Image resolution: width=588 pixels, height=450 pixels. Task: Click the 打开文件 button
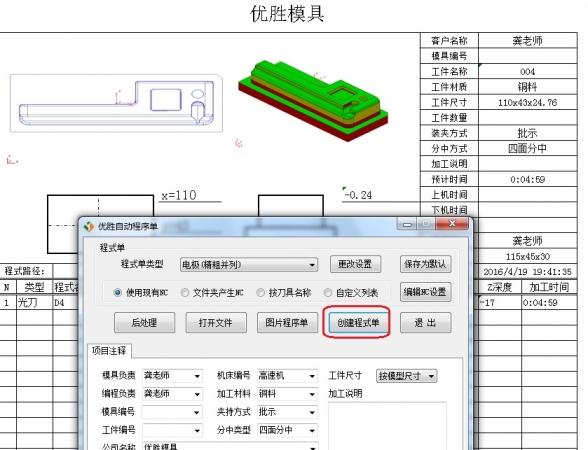[216, 322]
